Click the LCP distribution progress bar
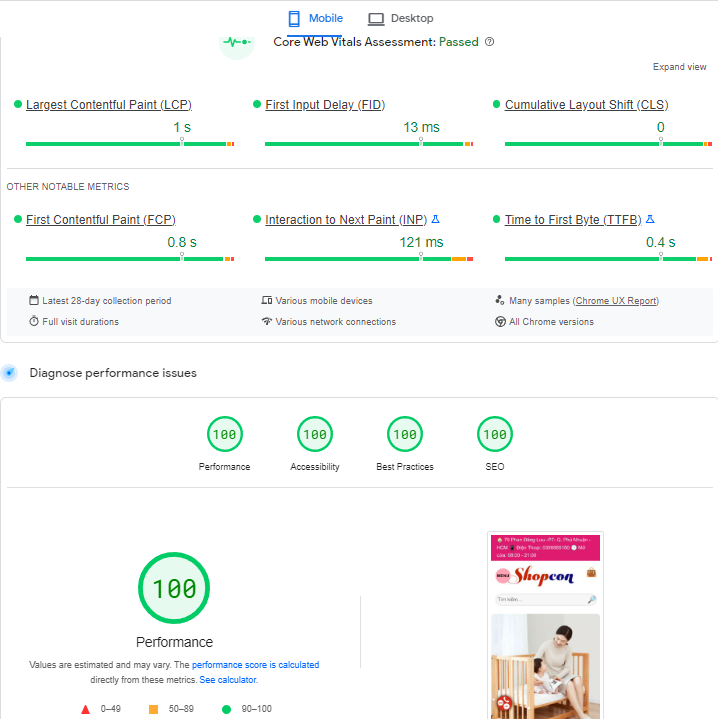This screenshot has height=719, width=718. (x=129, y=144)
